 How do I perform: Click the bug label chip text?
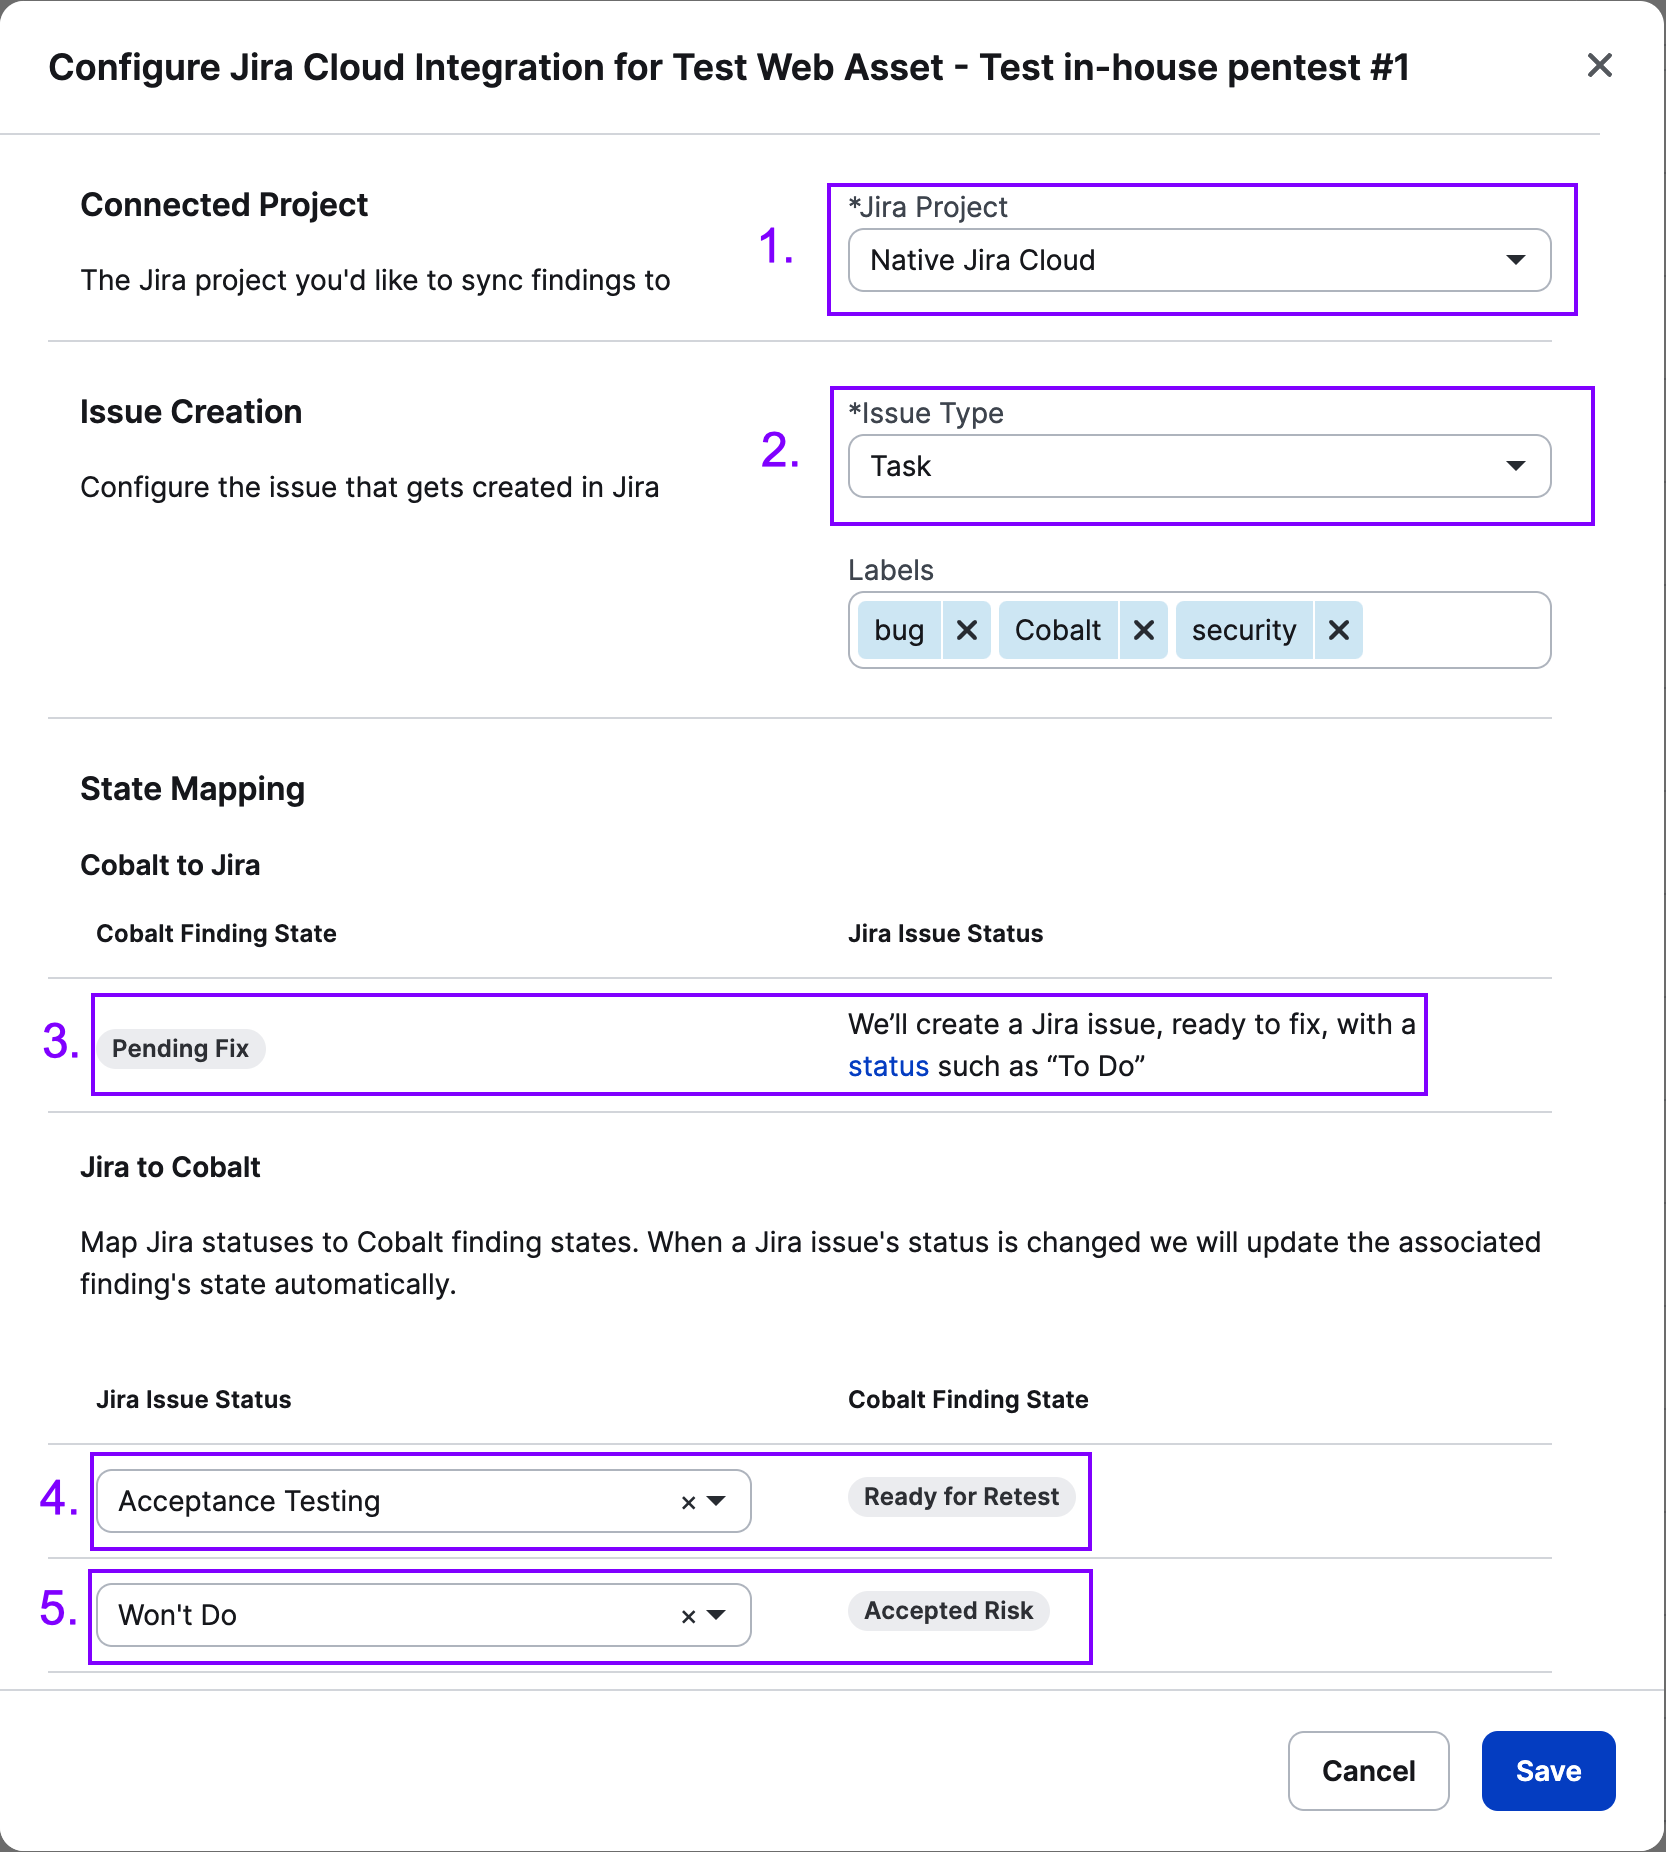pyautogui.click(x=899, y=630)
